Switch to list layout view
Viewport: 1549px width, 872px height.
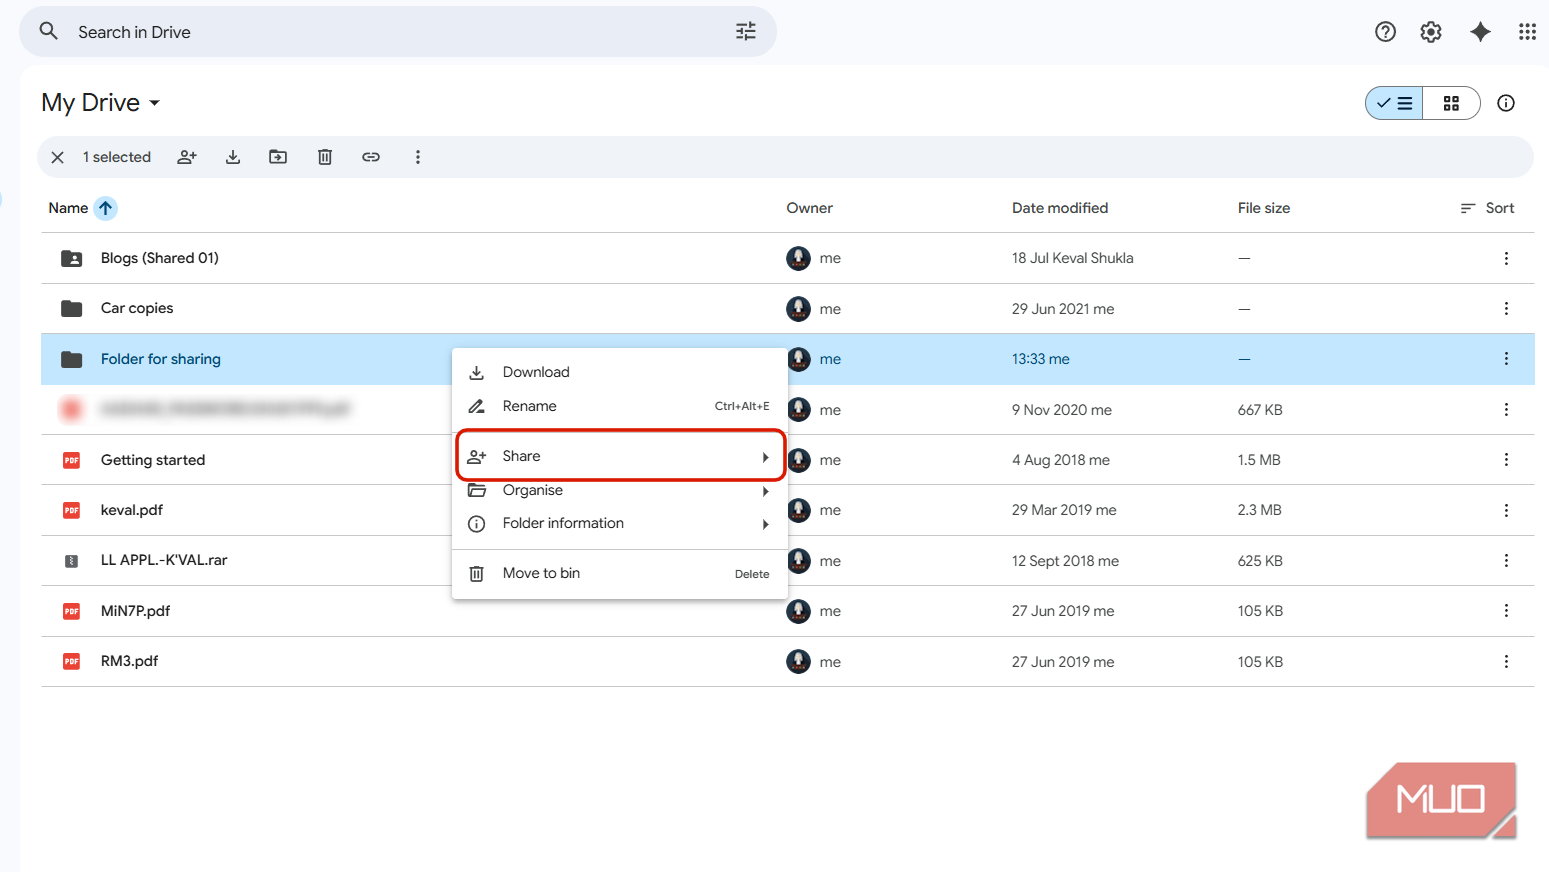click(1394, 103)
